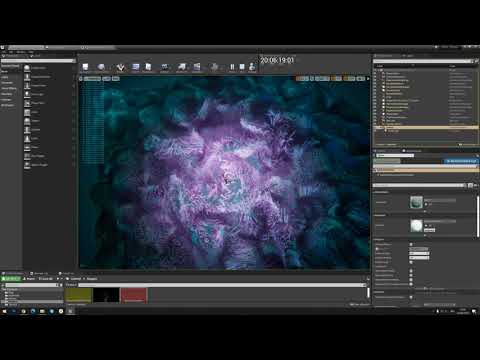Screen dimensions: 480x360
Task: Open the Source Control toolbar icon
Action: pyautogui.click(x=101, y=68)
